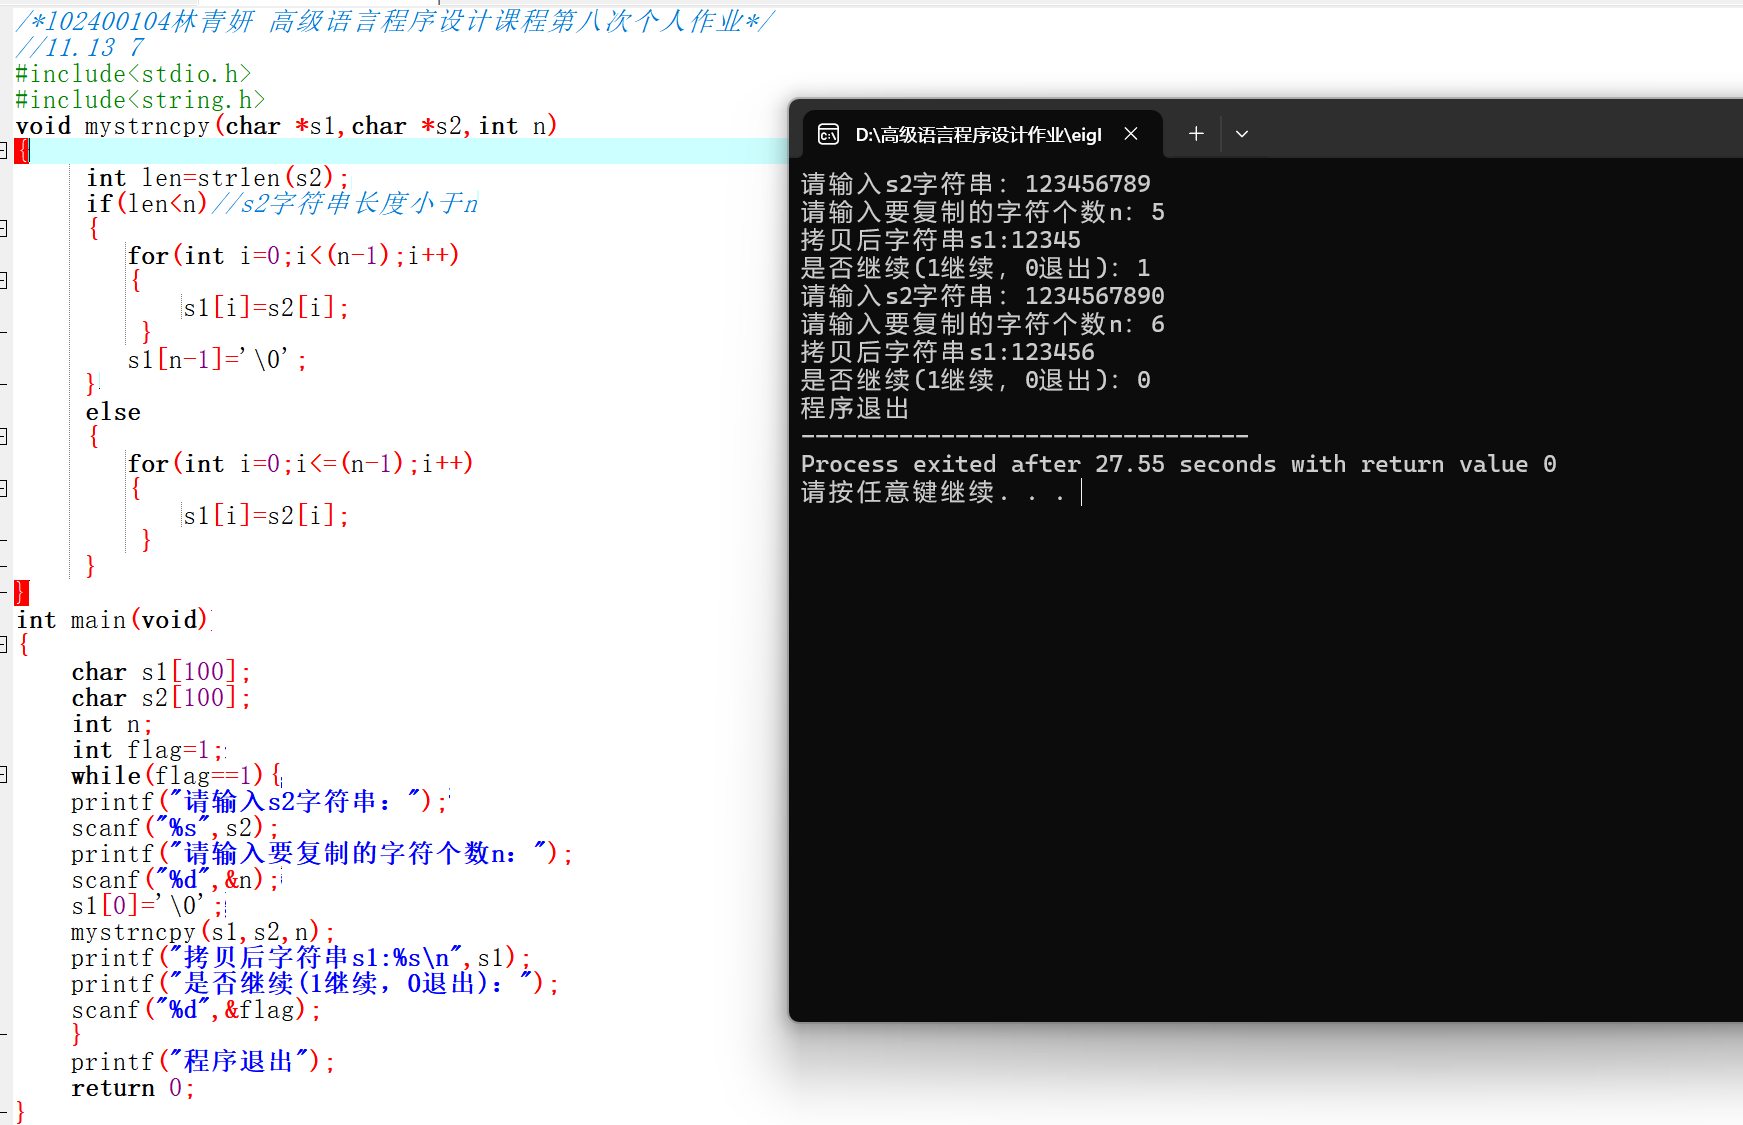Click the terminal's 程序退出 output line

pyautogui.click(x=856, y=408)
